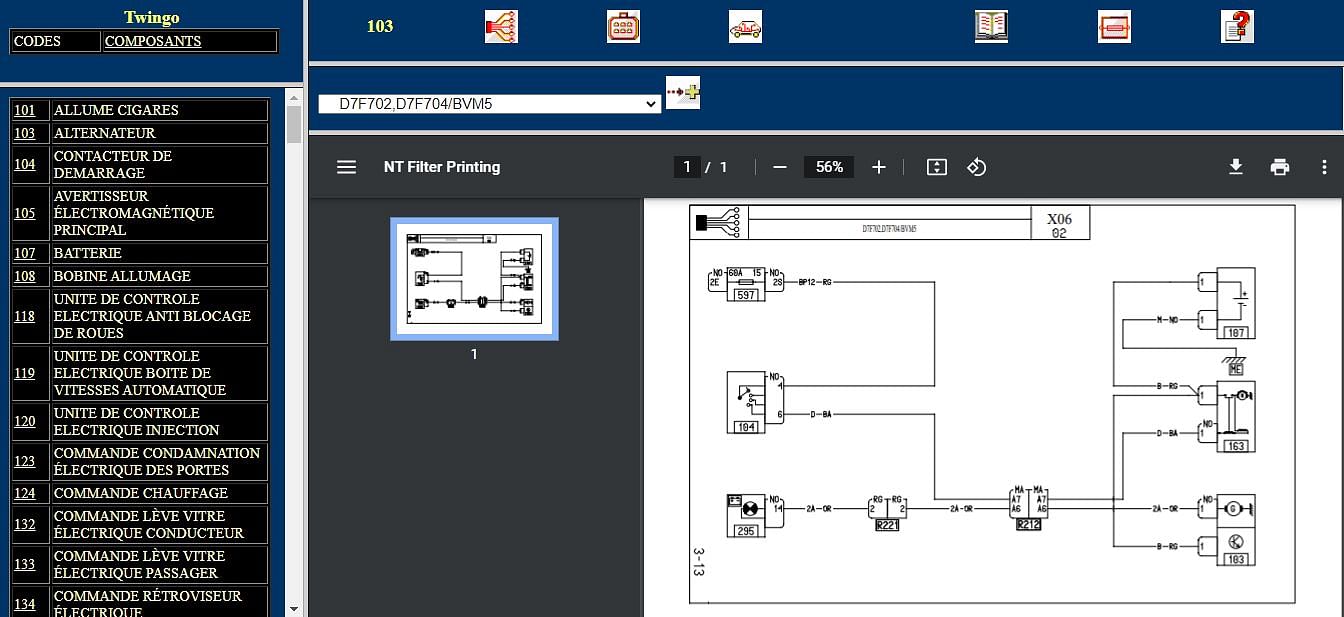Screen dimensions: 1344x617
Task: Open component code 118 link
Action: point(24,316)
